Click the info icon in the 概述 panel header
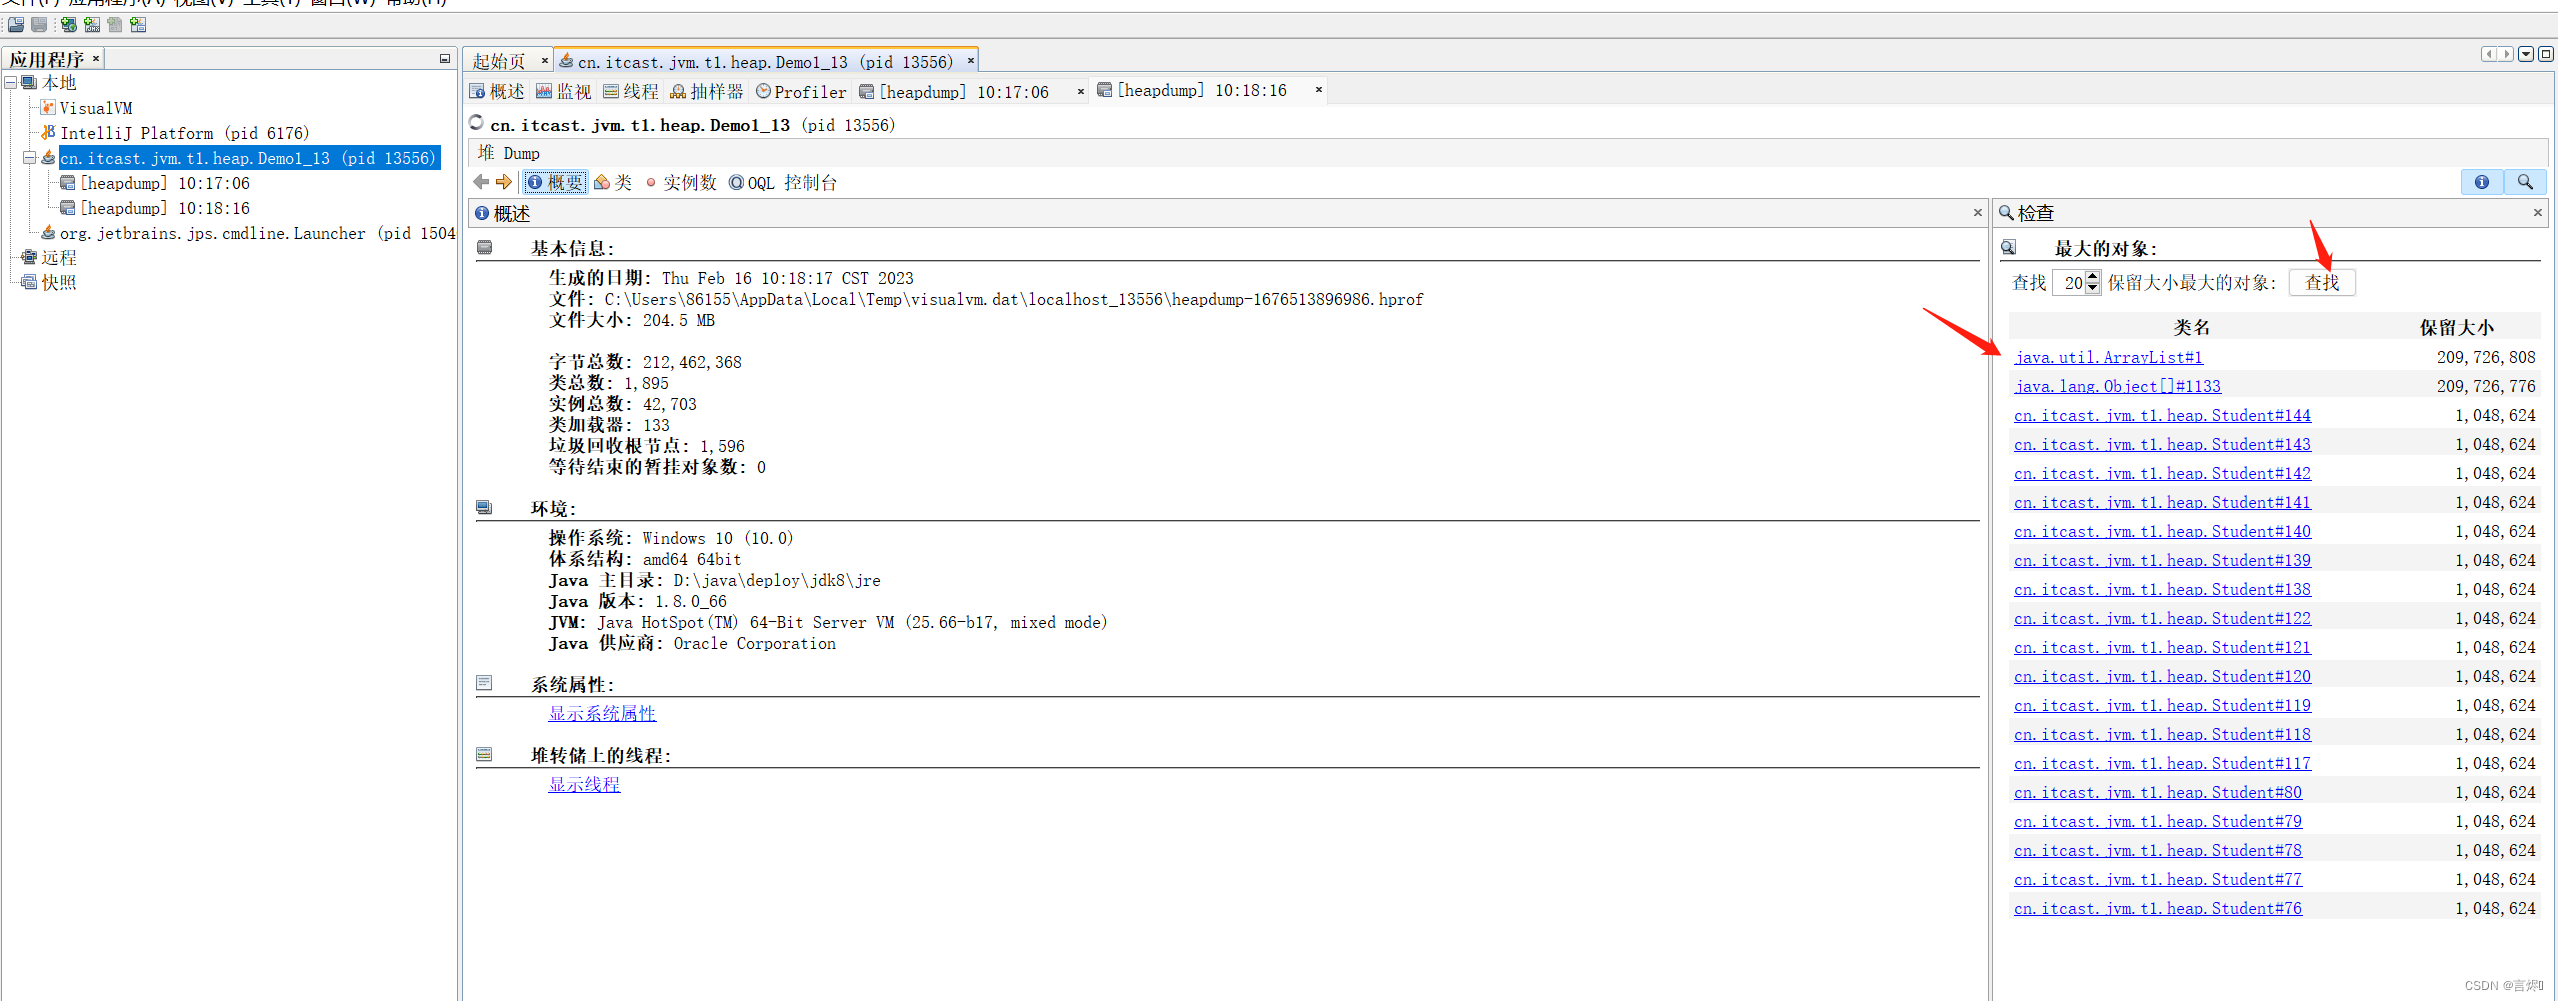Screen dimensions: 2558x1001 482,213
